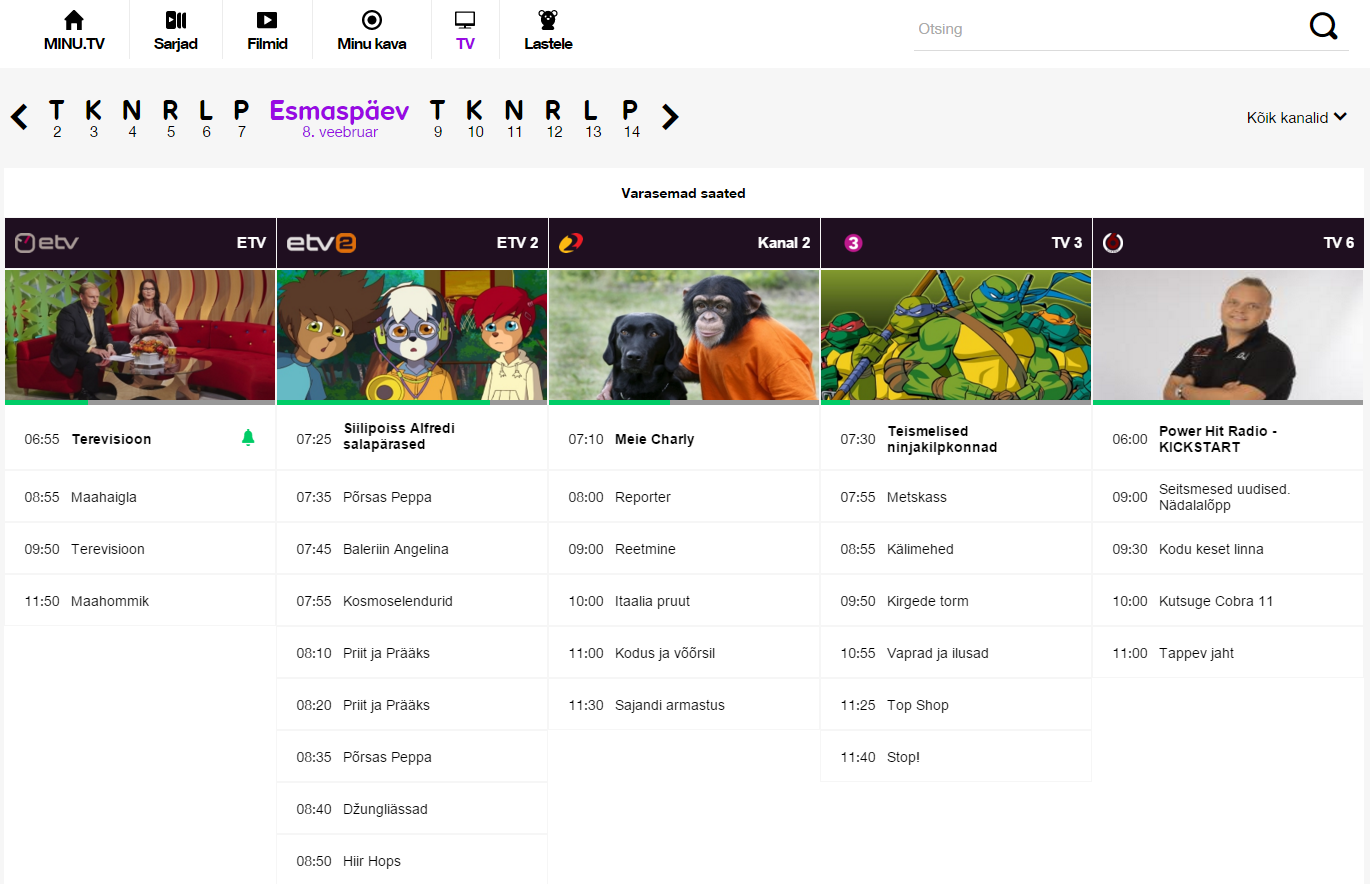Open Siilipoiss Alfredi salapärased at 07:25

(x=412, y=437)
